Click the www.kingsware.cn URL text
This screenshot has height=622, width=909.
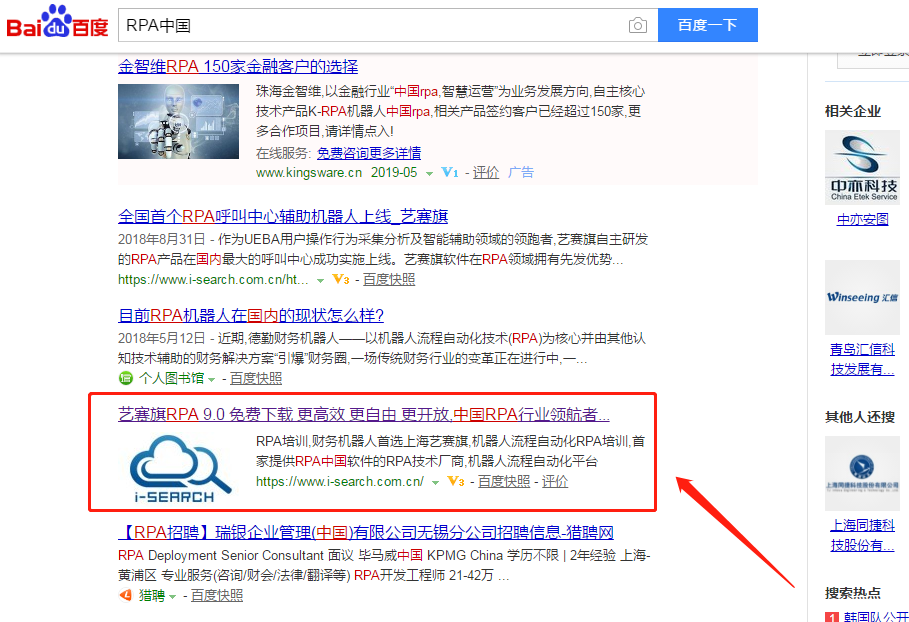point(309,173)
